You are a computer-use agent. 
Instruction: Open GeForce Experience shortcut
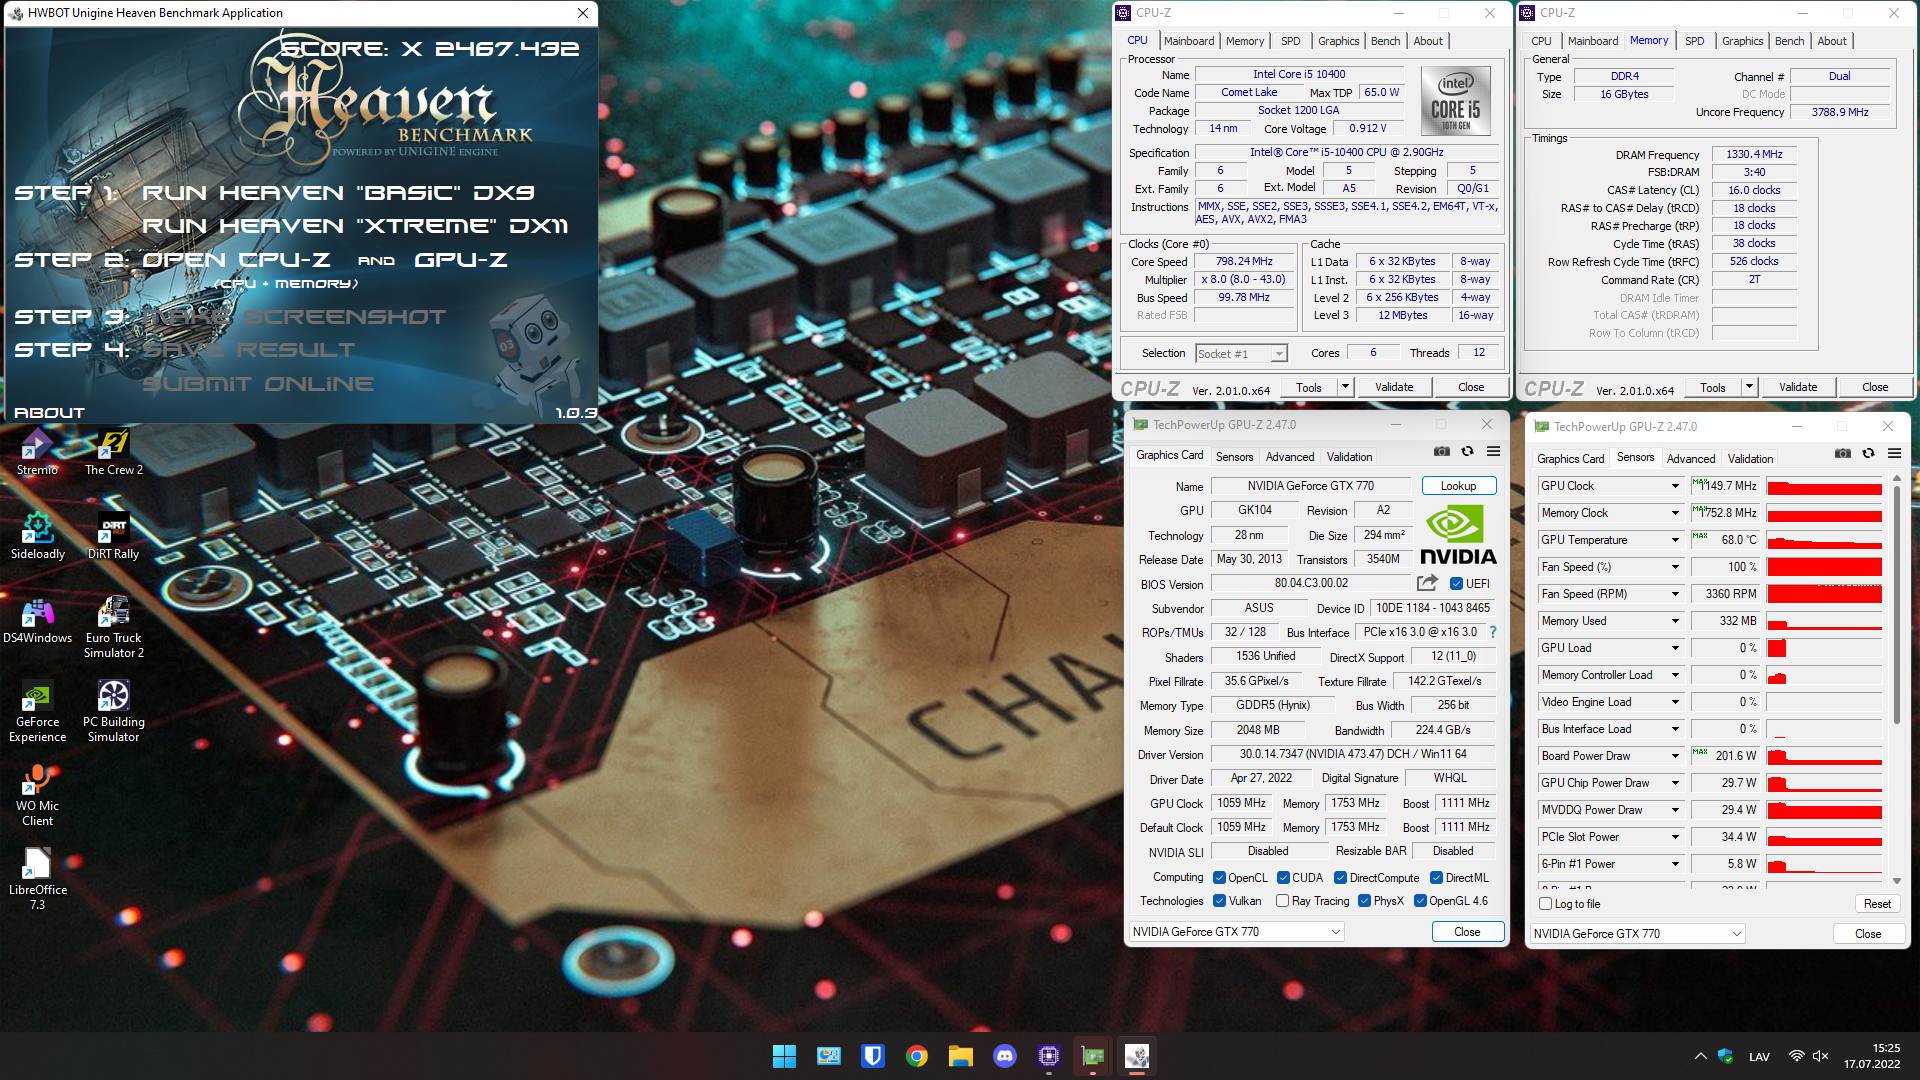(37, 711)
